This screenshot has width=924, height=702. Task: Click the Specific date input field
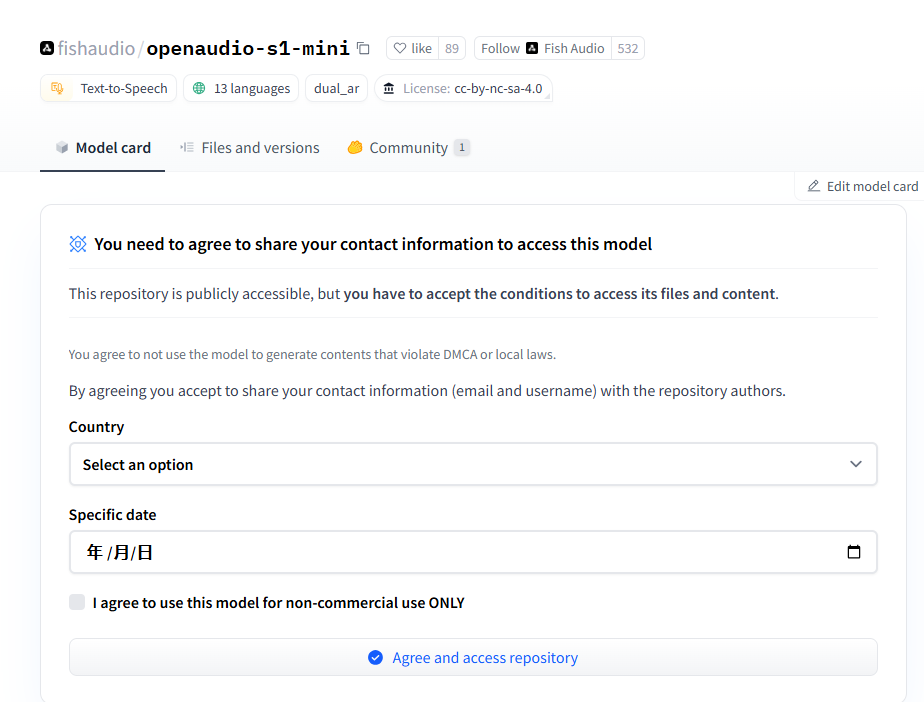450,552
